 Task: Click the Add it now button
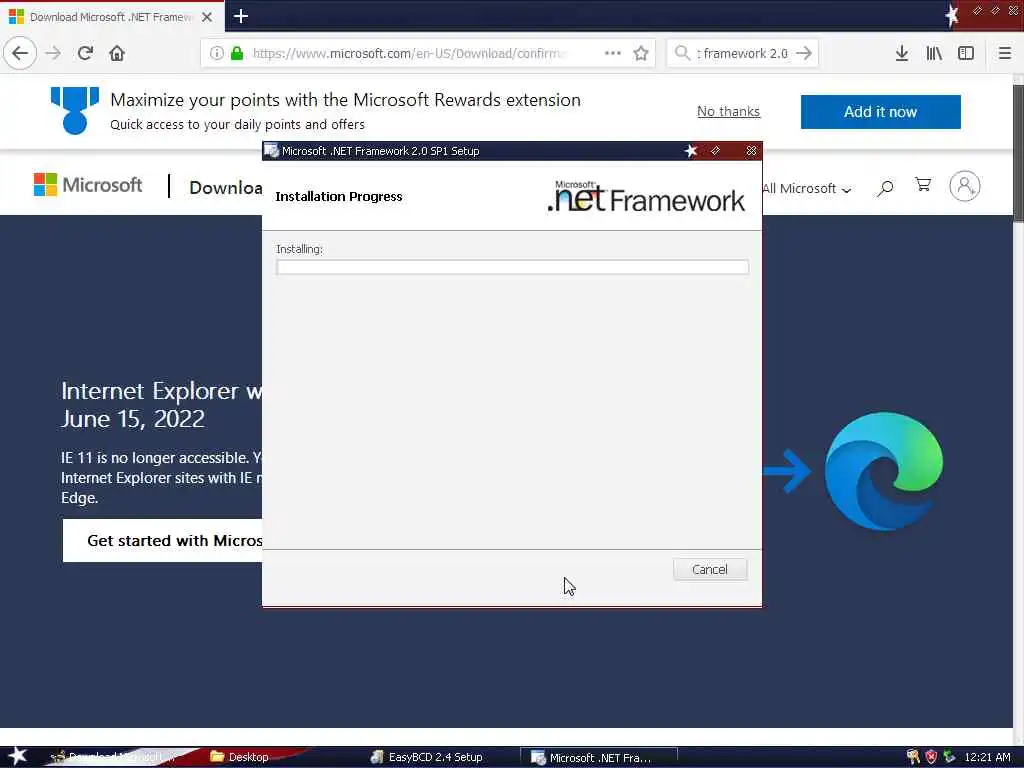click(880, 112)
